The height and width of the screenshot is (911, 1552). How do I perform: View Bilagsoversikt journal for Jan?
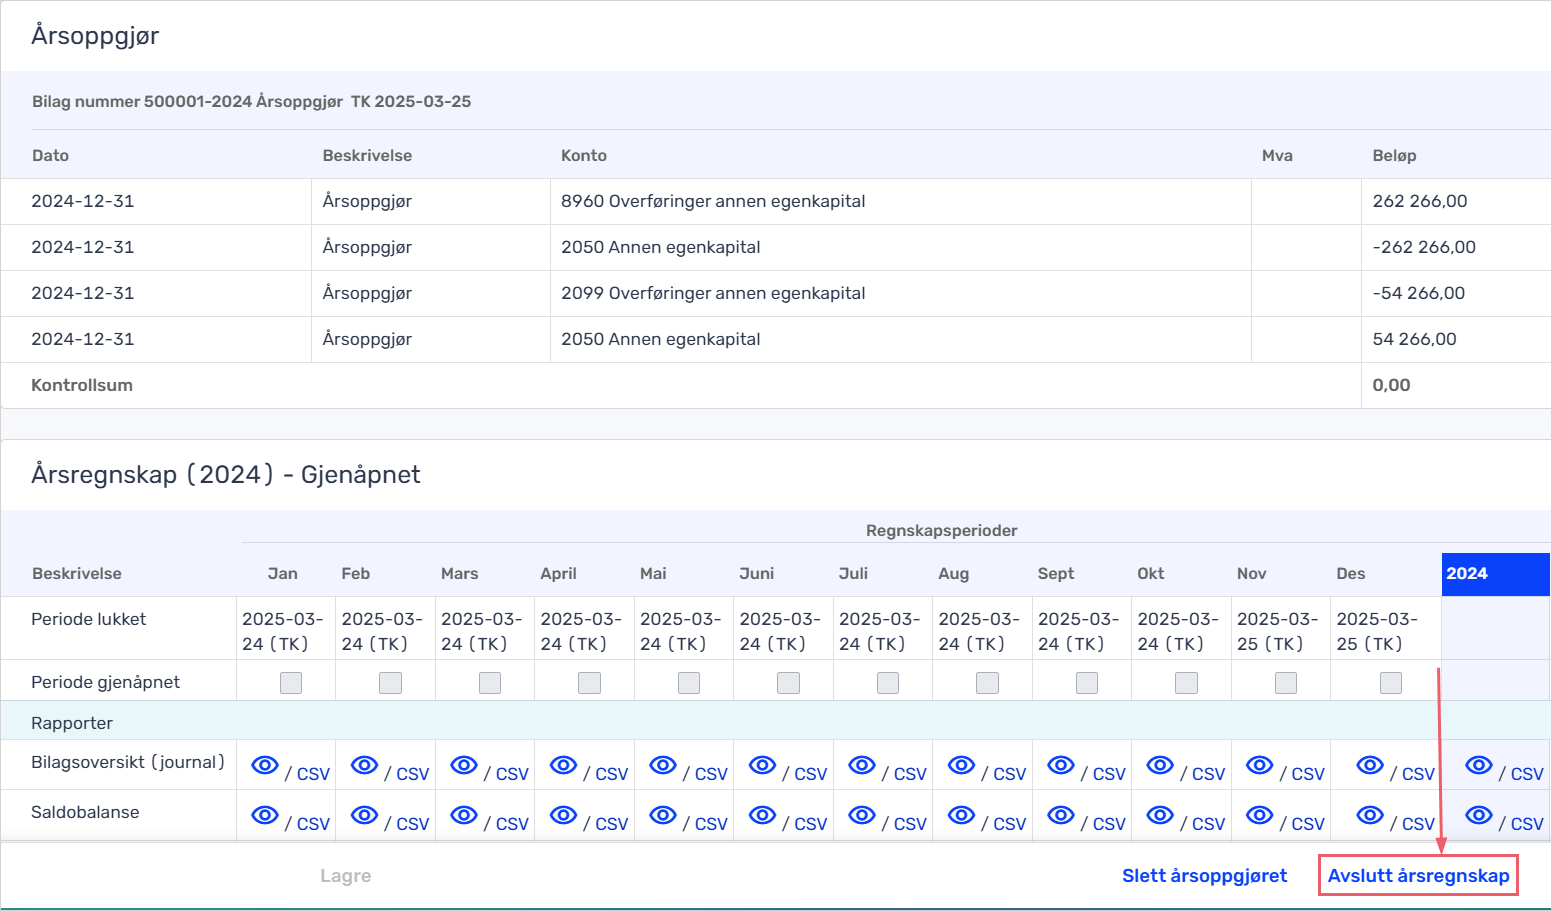pos(265,765)
